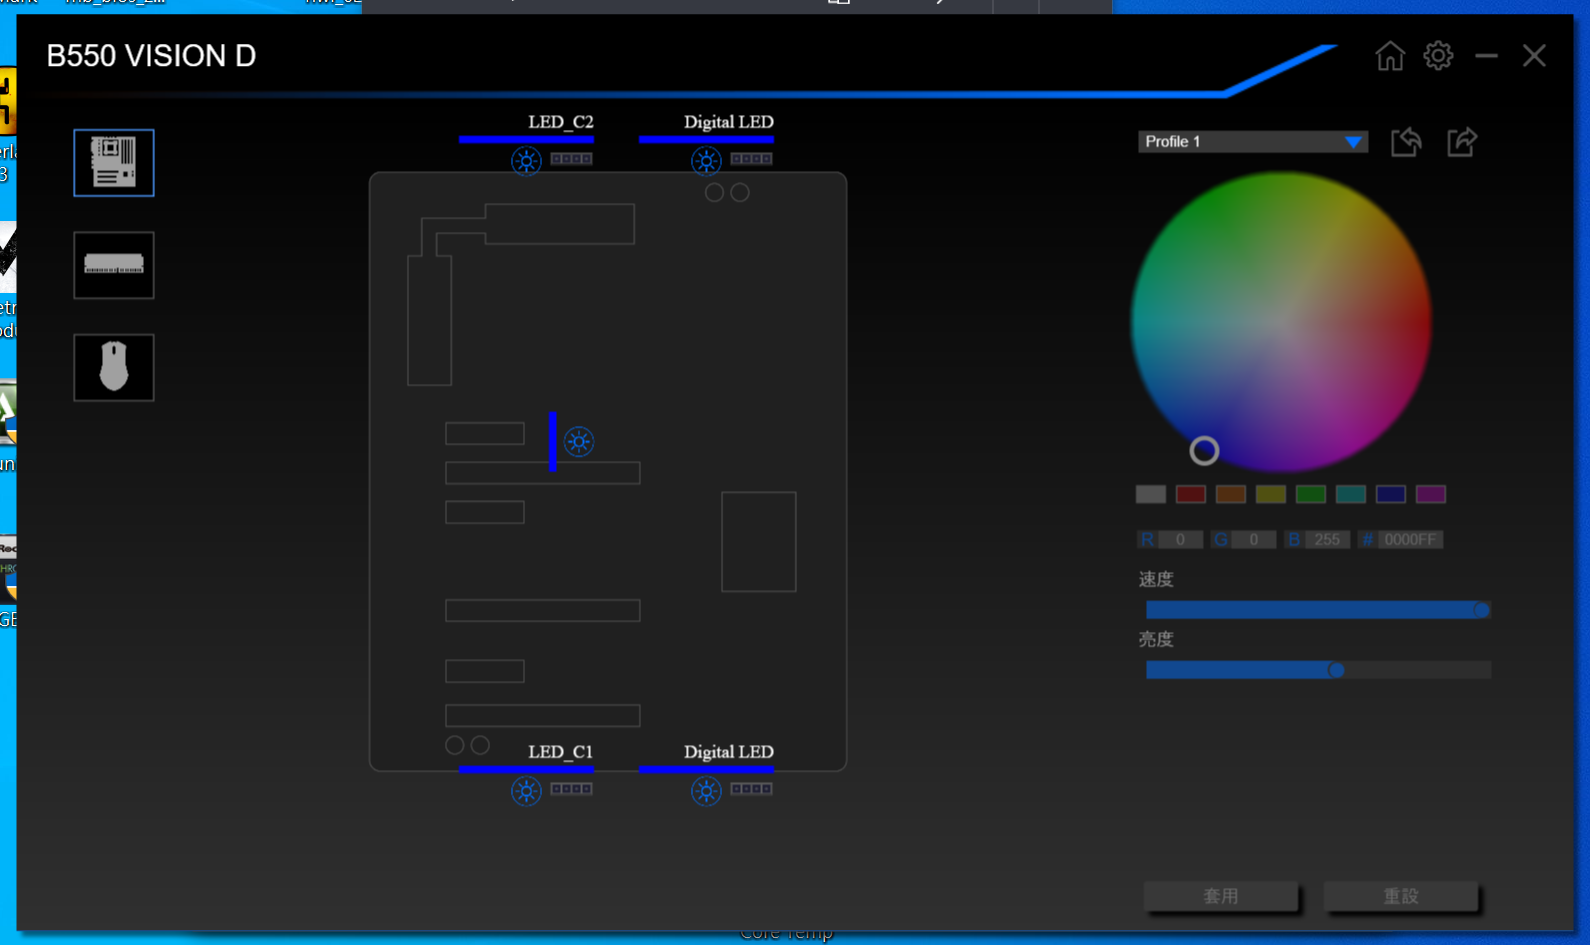Click the R value input field
This screenshot has height=945, width=1590.
tap(1180, 540)
